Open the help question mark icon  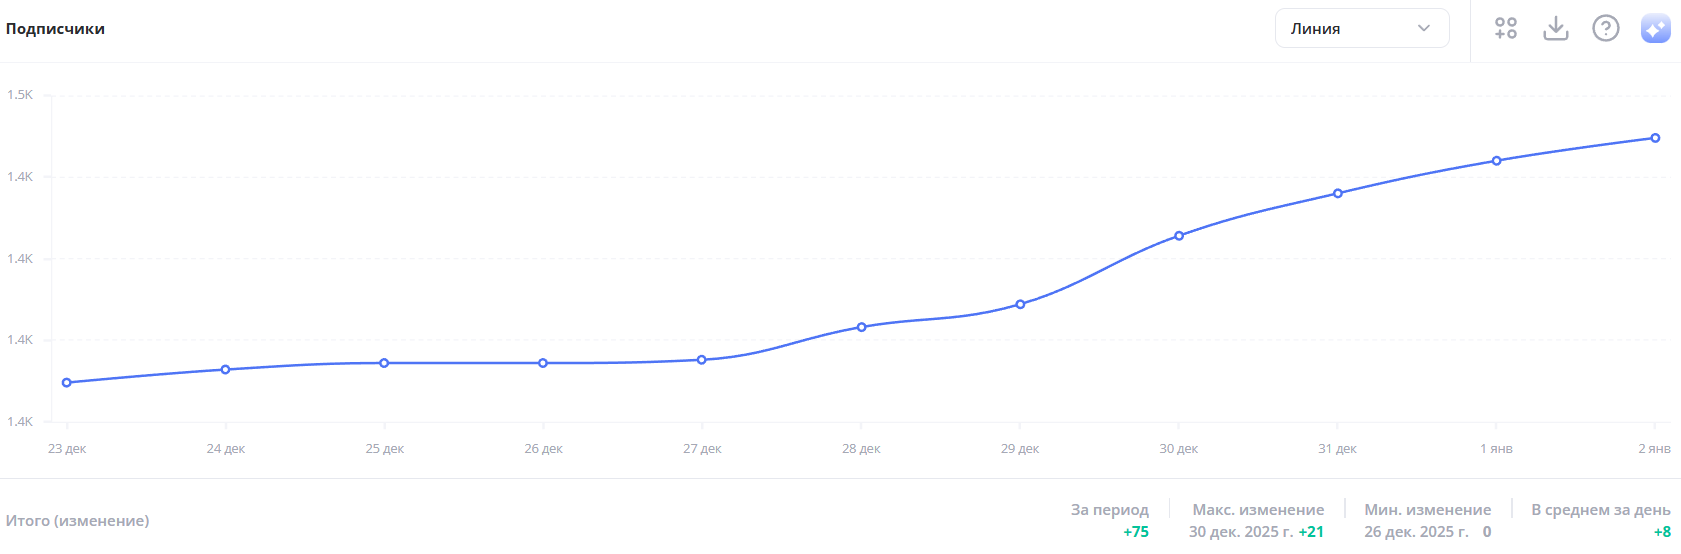[1606, 28]
